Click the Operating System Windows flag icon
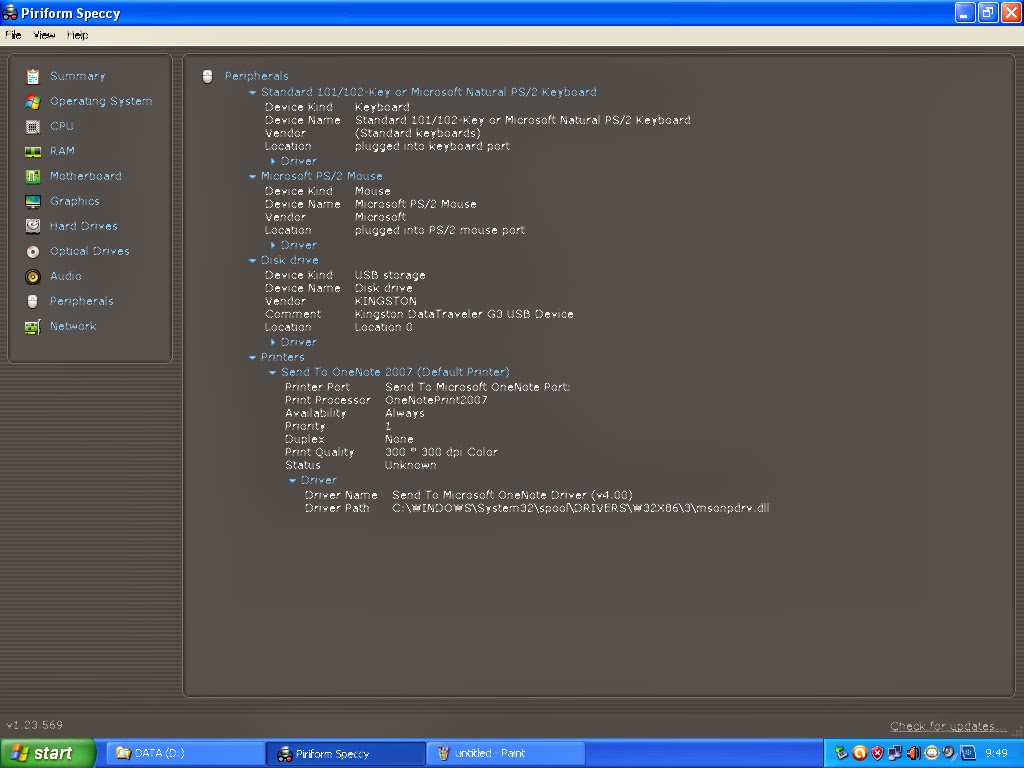The image size is (1024, 768). click(x=33, y=102)
